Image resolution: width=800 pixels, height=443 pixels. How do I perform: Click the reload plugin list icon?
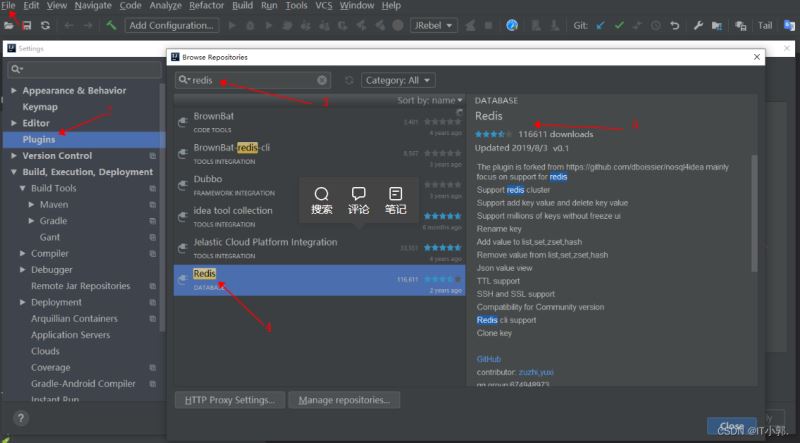click(349, 80)
